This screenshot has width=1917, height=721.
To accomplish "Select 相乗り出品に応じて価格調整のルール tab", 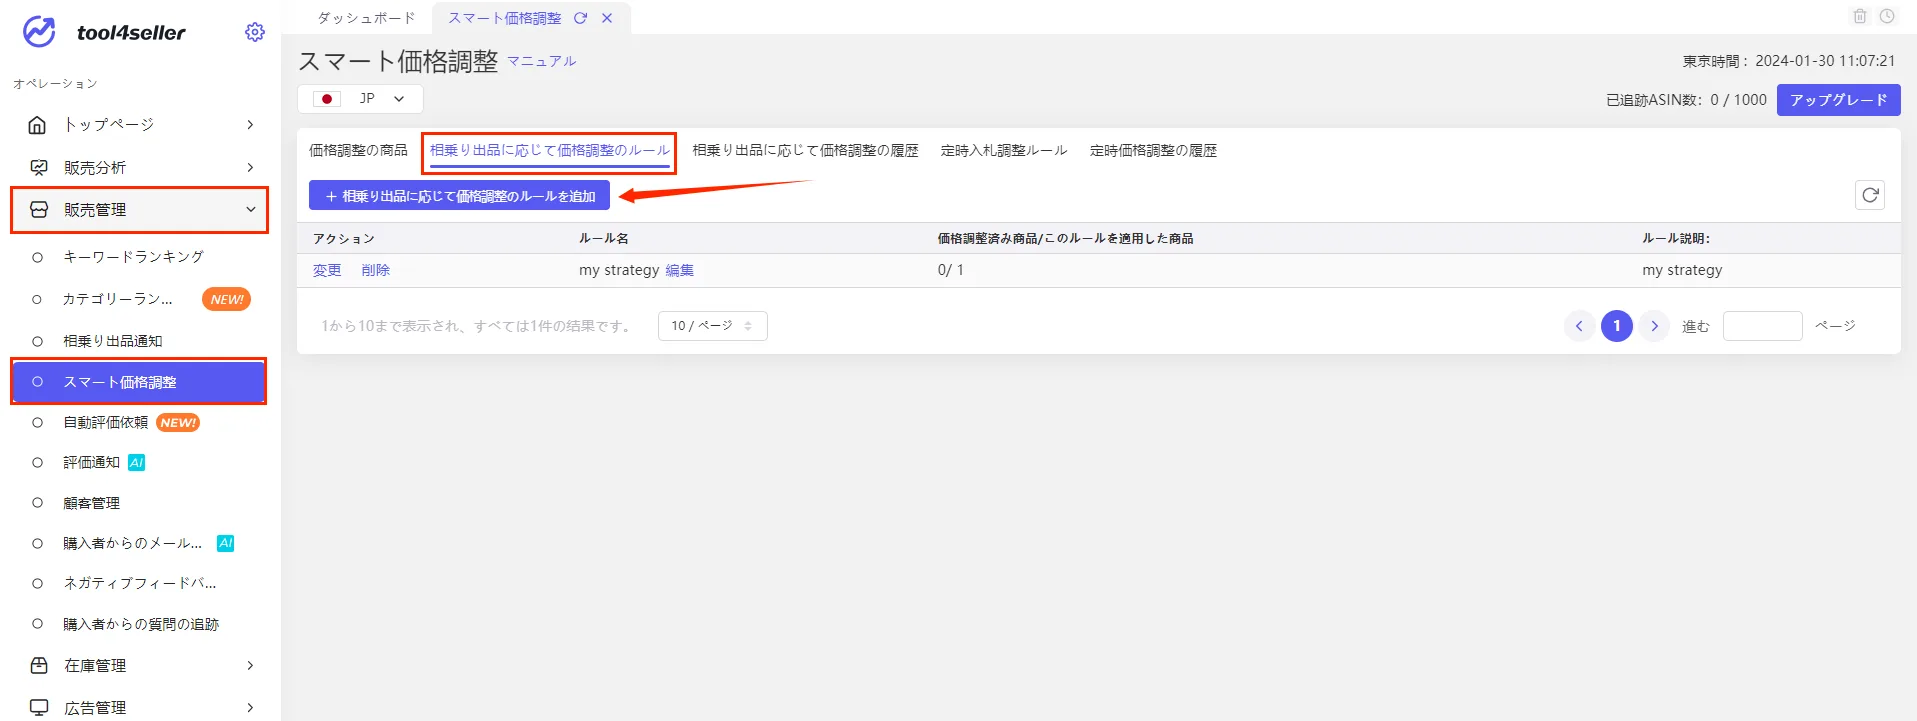I will coord(549,150).
